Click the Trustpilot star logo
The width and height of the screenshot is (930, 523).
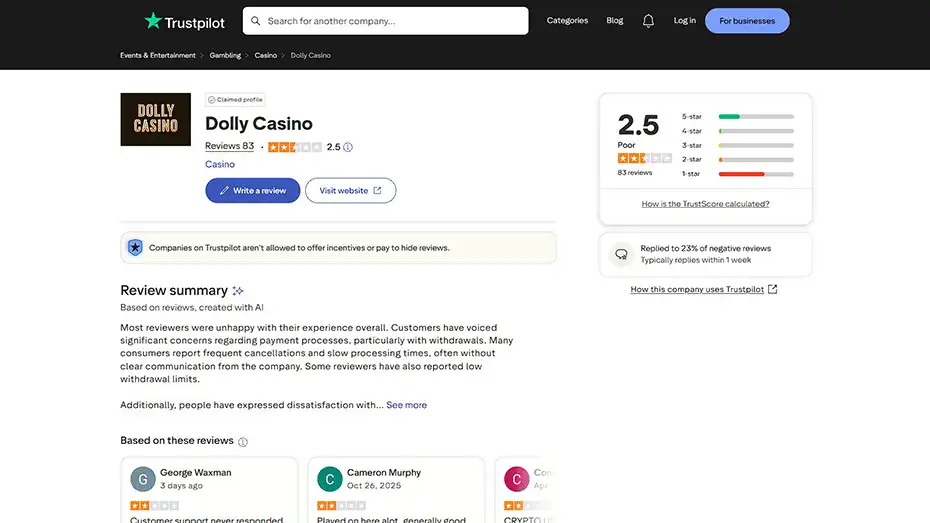[153, 21]
